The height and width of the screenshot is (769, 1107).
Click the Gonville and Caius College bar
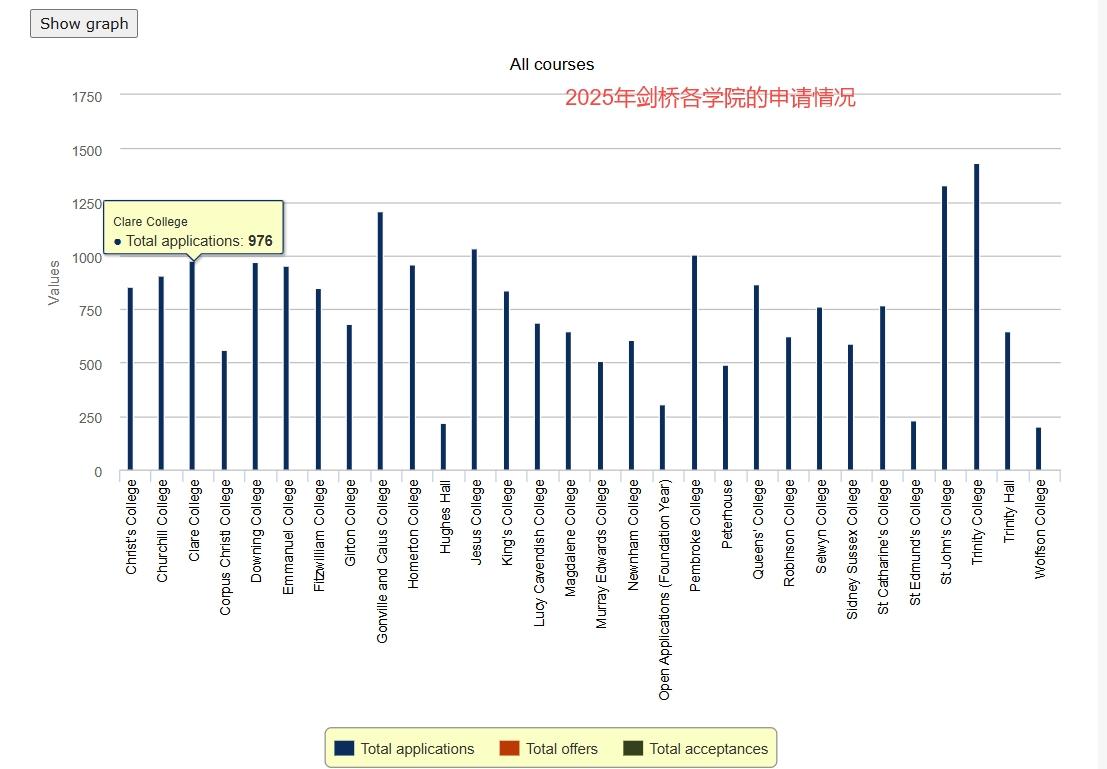pyautogui.click(x=381, y=341)
